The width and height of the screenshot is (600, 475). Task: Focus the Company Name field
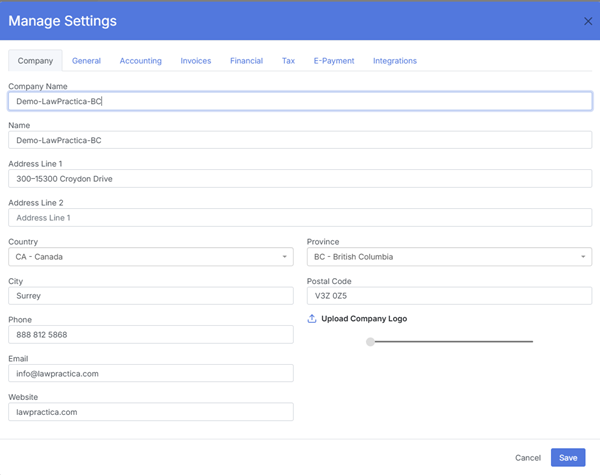point(300,101)
